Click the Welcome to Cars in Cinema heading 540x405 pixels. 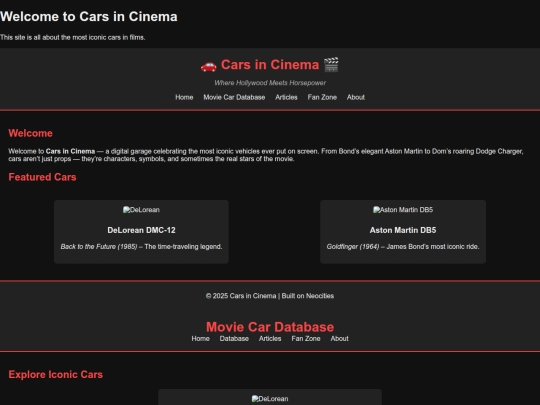point(89,17)
